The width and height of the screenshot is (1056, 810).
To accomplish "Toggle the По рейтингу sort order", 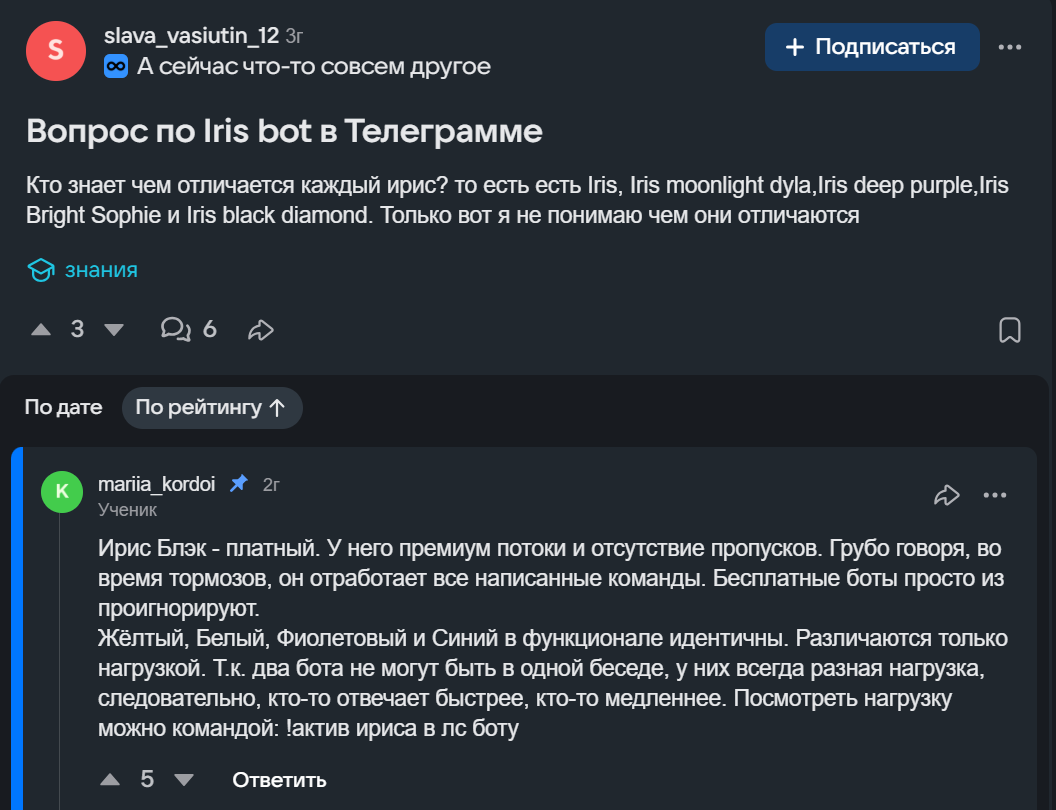I will tap(212, 407).
